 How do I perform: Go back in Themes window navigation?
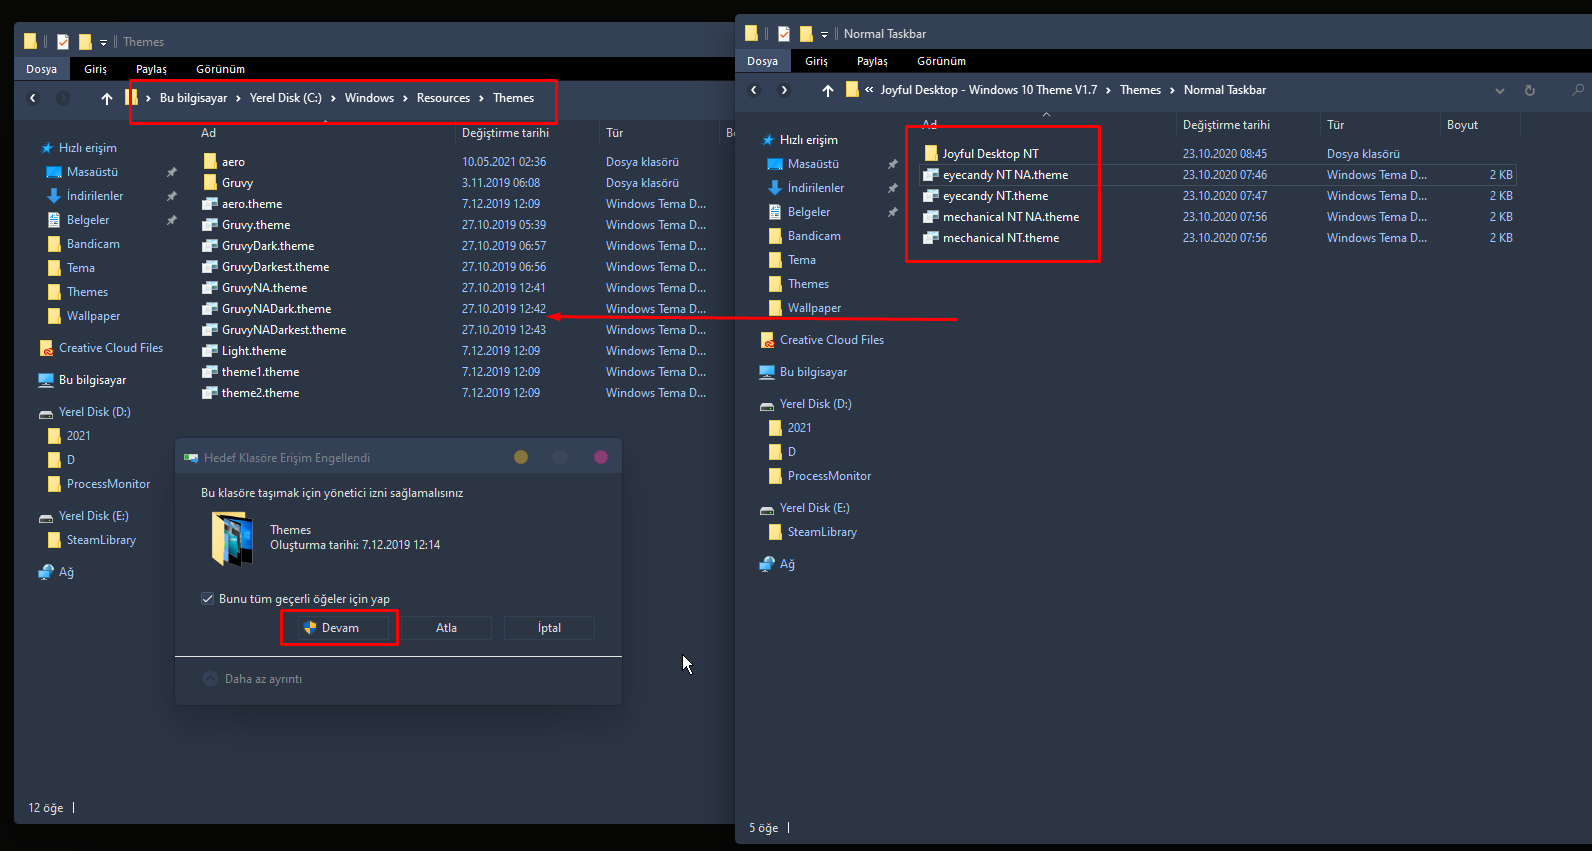(33, 98)
